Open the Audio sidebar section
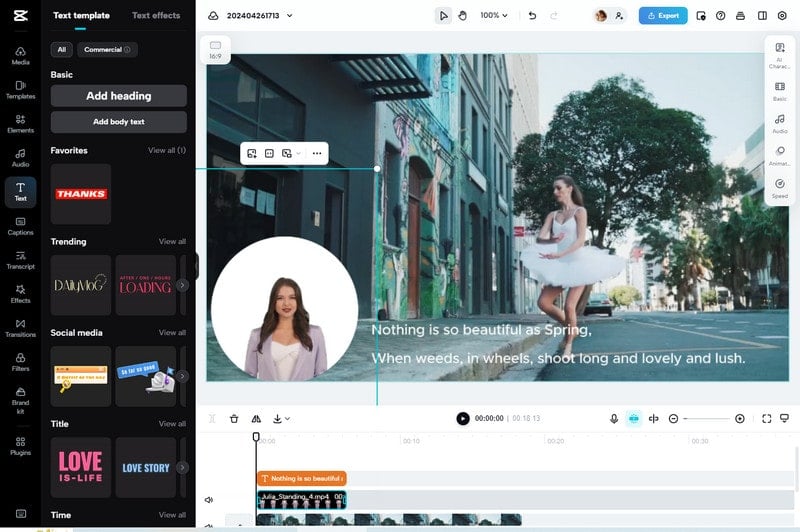Viewport: 800px width, 532px height. tap(20, 158)
